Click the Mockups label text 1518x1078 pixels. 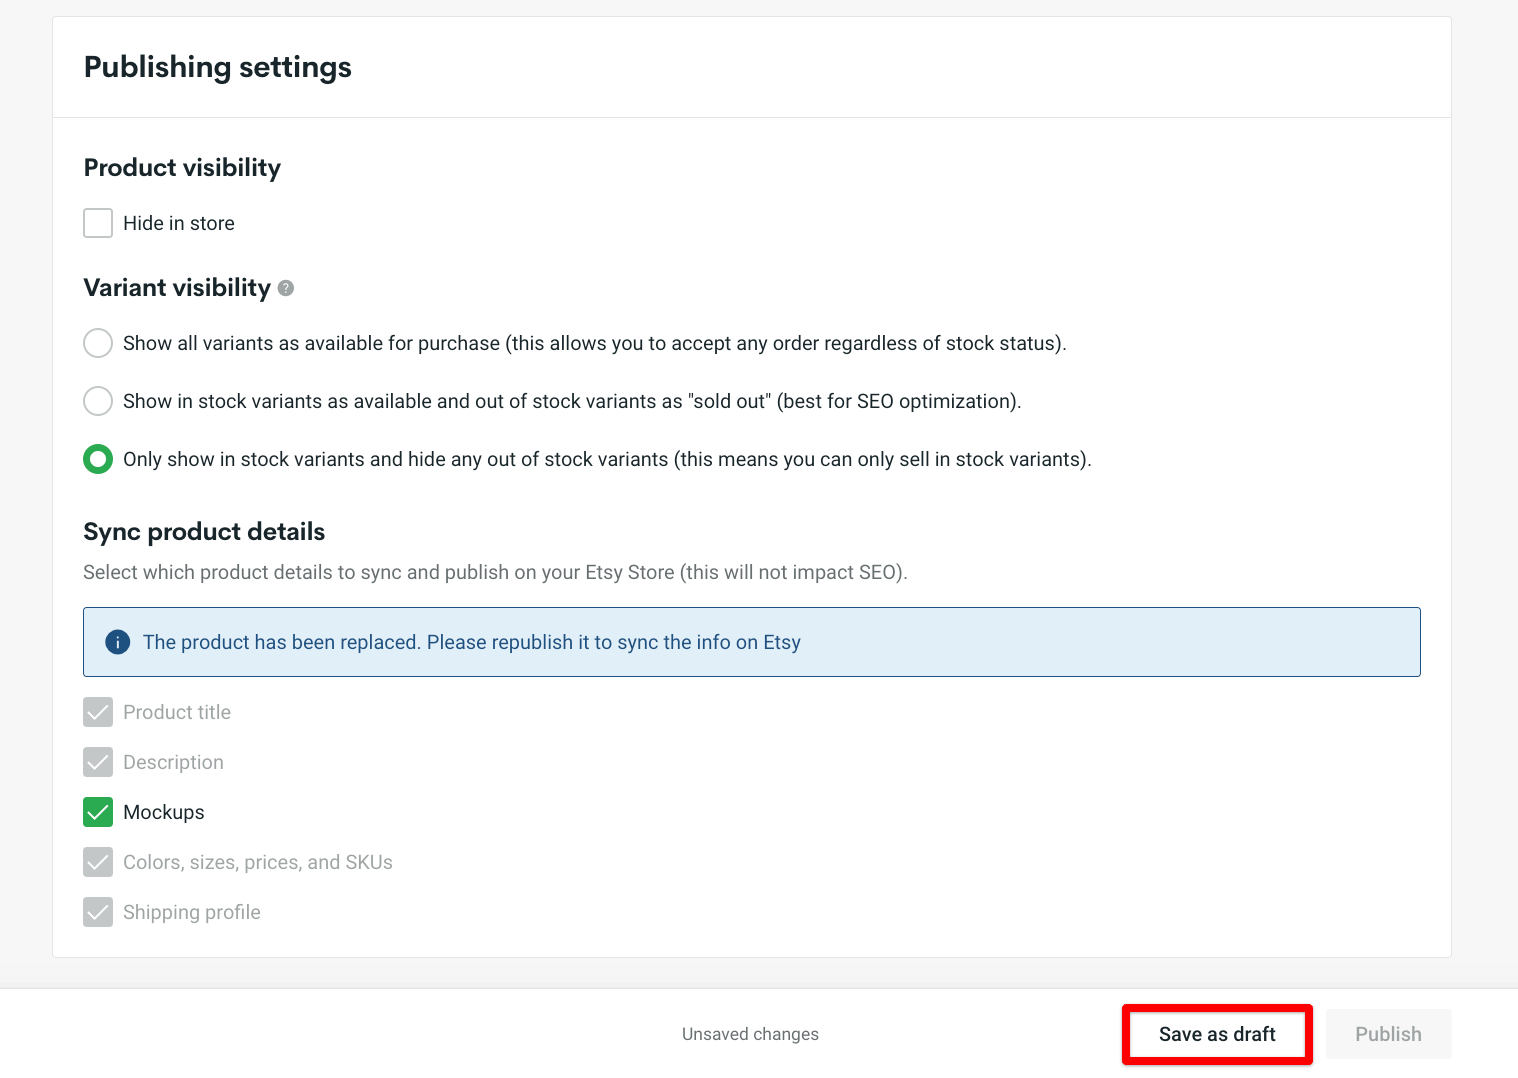pos(163,812)
